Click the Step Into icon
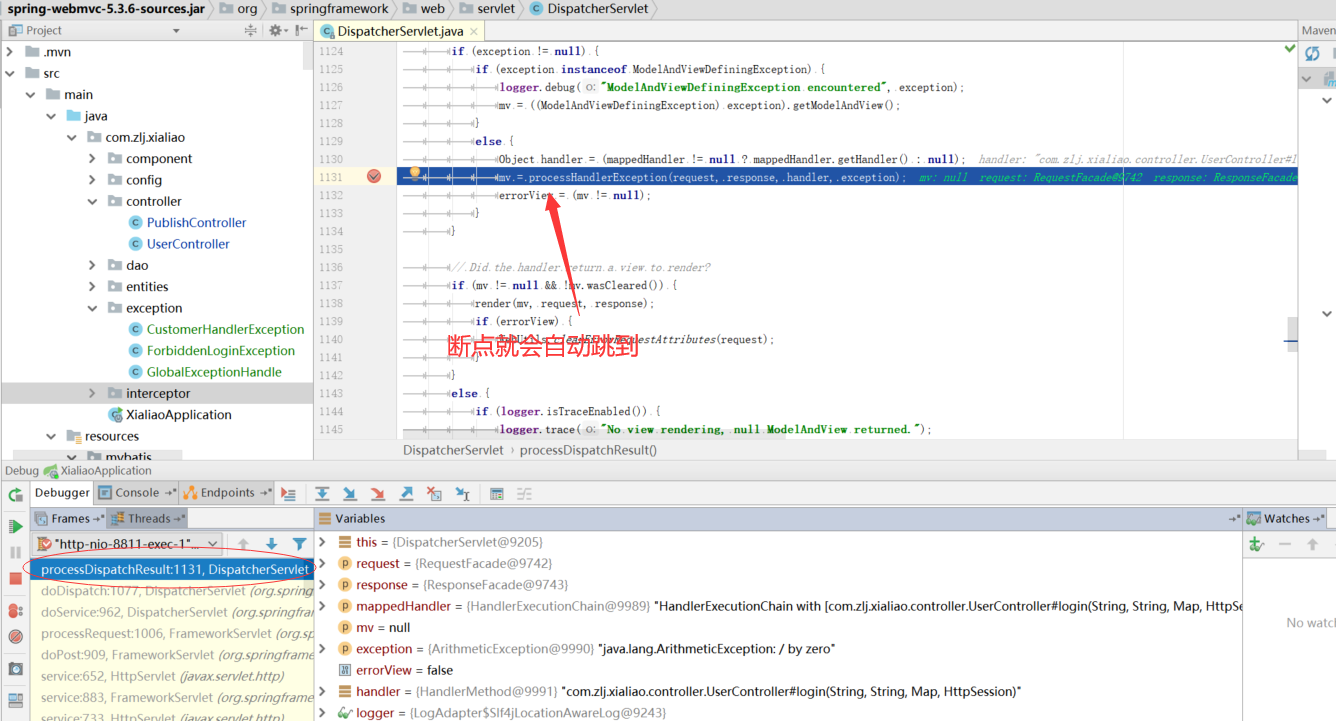 (x=350, y=493)
